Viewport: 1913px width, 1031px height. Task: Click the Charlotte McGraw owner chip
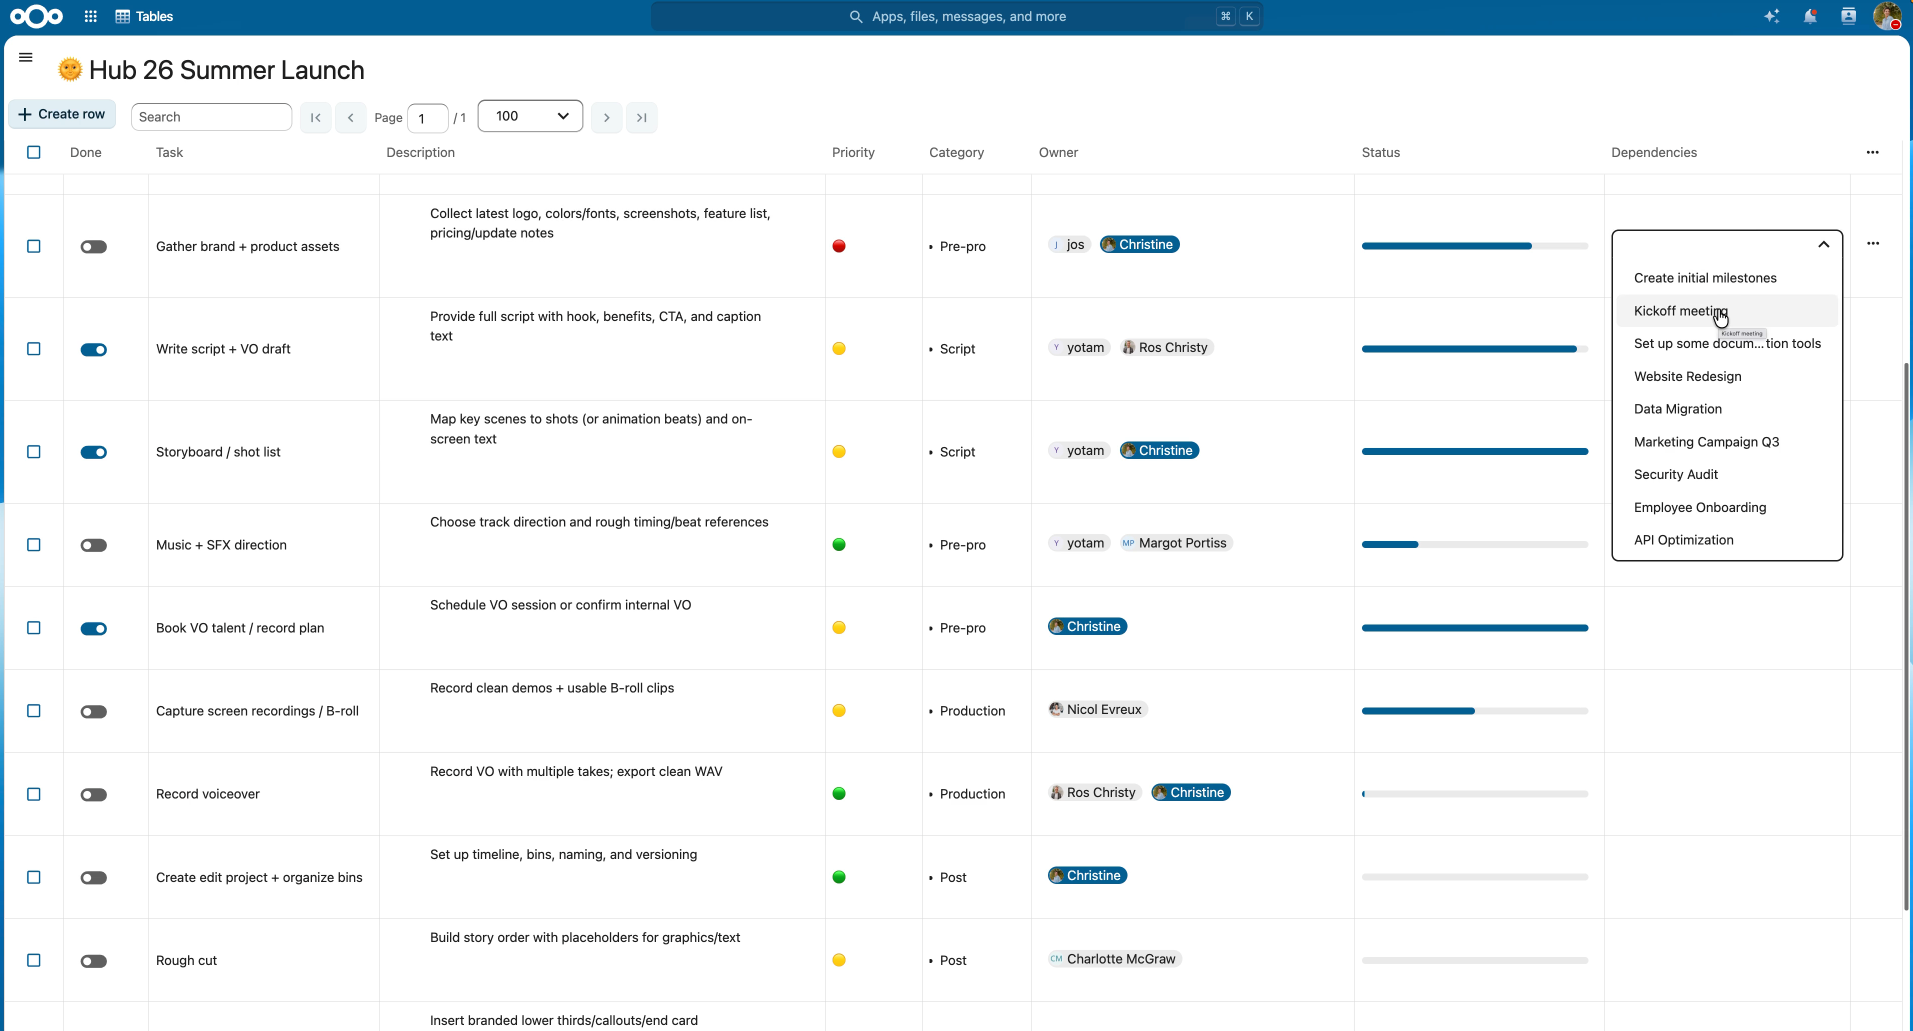(x=1114, y=959)
